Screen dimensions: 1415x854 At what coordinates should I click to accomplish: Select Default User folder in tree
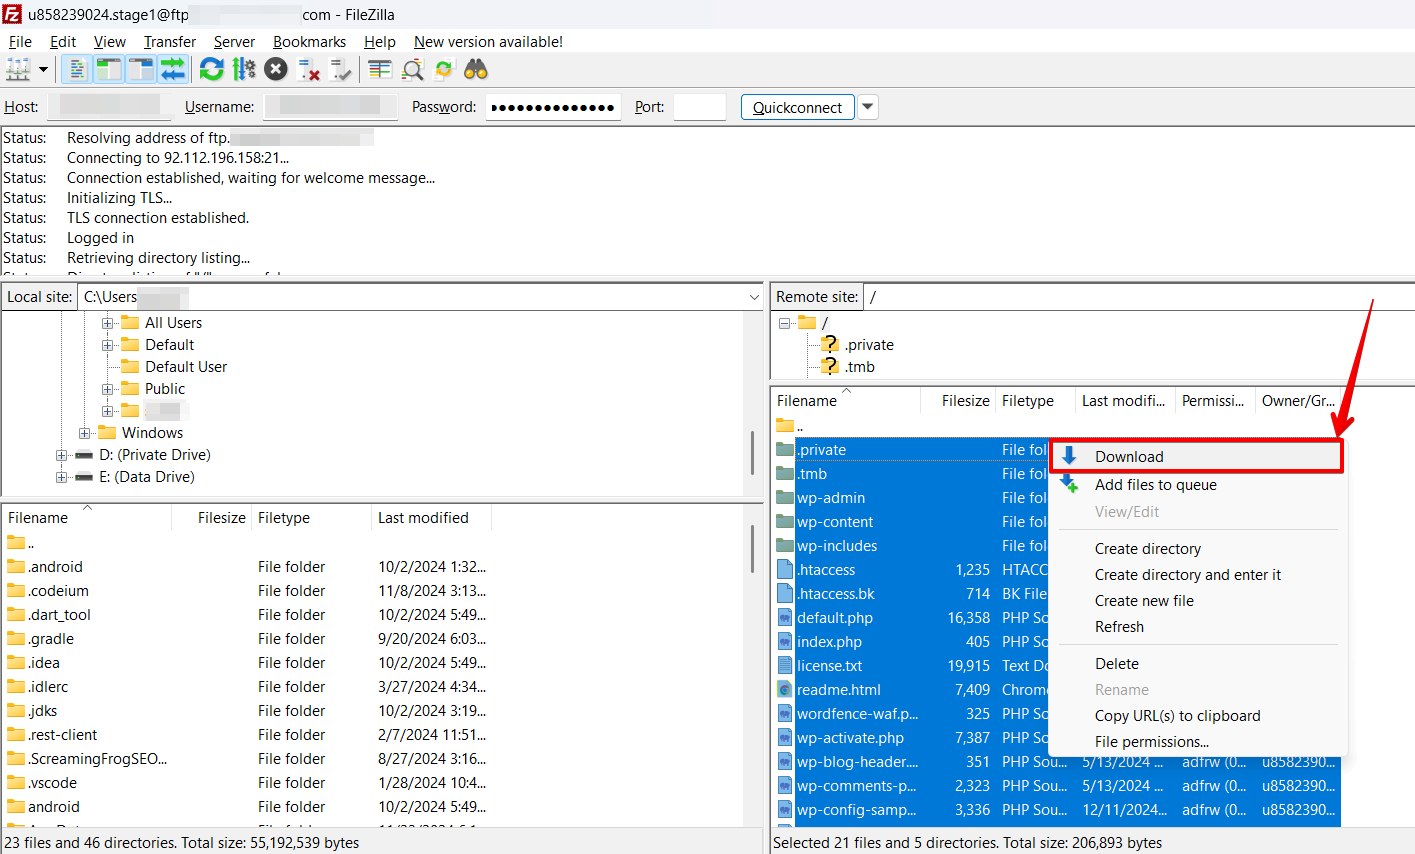point(185,367)
